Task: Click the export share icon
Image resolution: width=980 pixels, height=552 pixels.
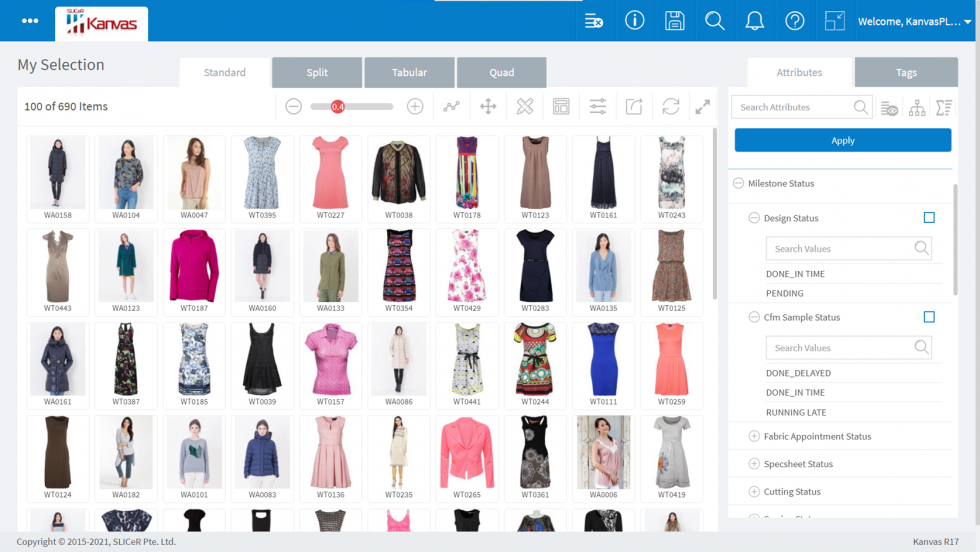Action: (634, 106)
